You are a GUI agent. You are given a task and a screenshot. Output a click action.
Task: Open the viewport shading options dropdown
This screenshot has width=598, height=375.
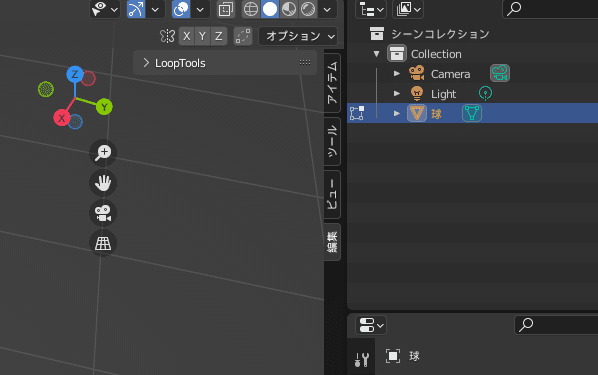(x=327, y=9)
